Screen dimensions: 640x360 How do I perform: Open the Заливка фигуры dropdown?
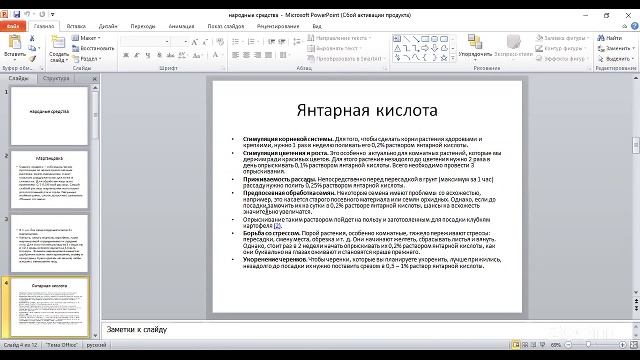click(563, 38)
